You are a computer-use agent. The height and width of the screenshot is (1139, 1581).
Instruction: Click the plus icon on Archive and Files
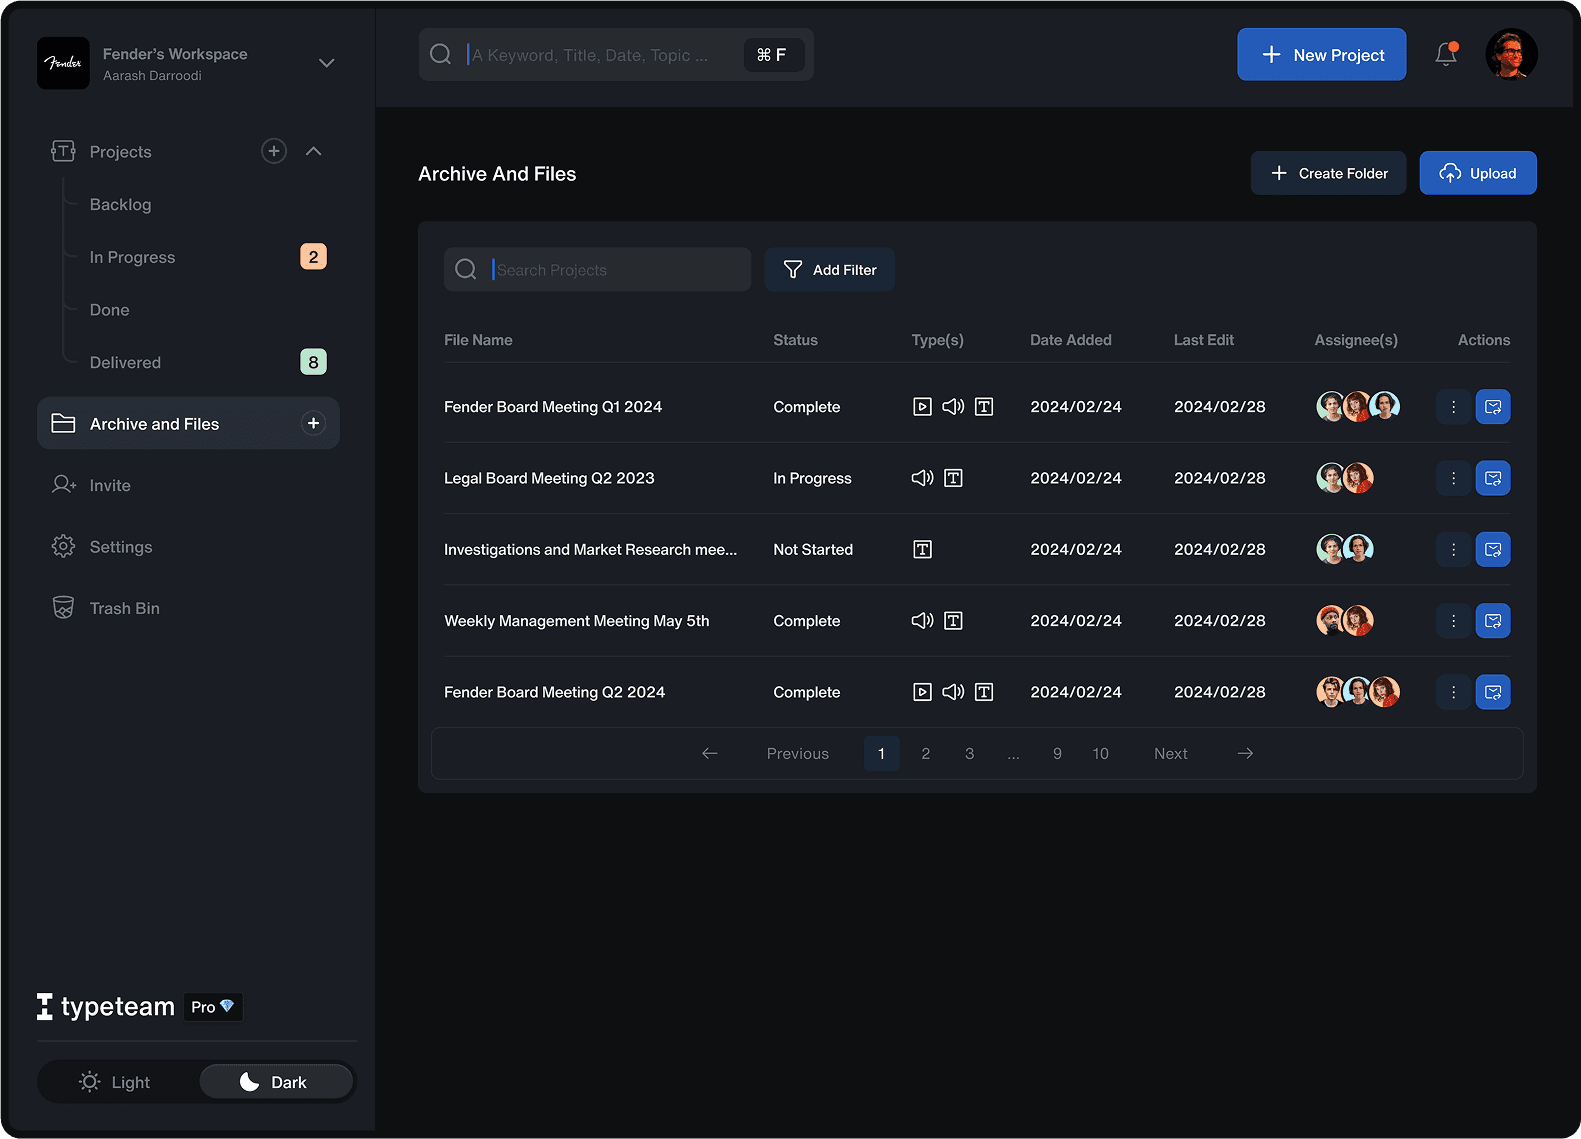click(313, 423)
